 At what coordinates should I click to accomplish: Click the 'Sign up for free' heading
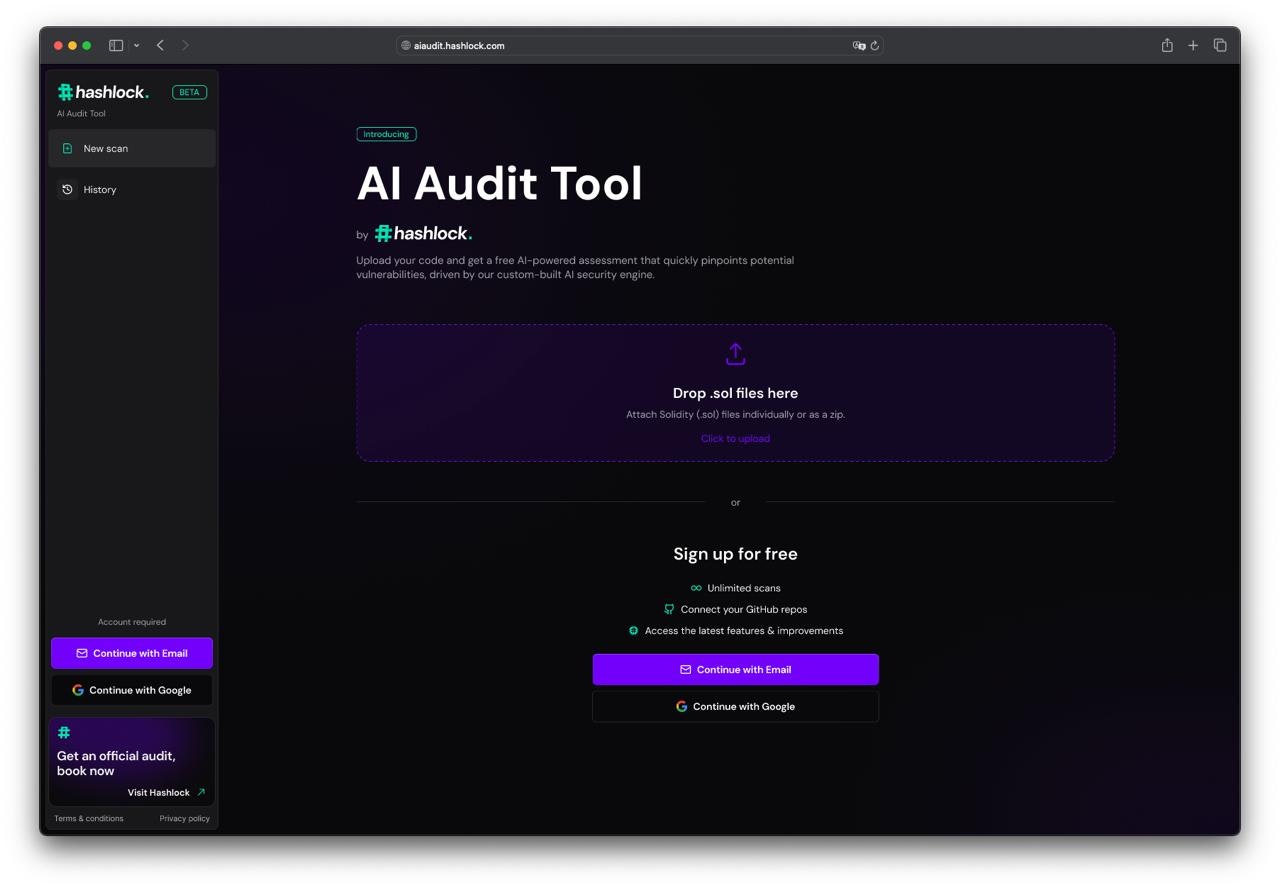[735, 554]
